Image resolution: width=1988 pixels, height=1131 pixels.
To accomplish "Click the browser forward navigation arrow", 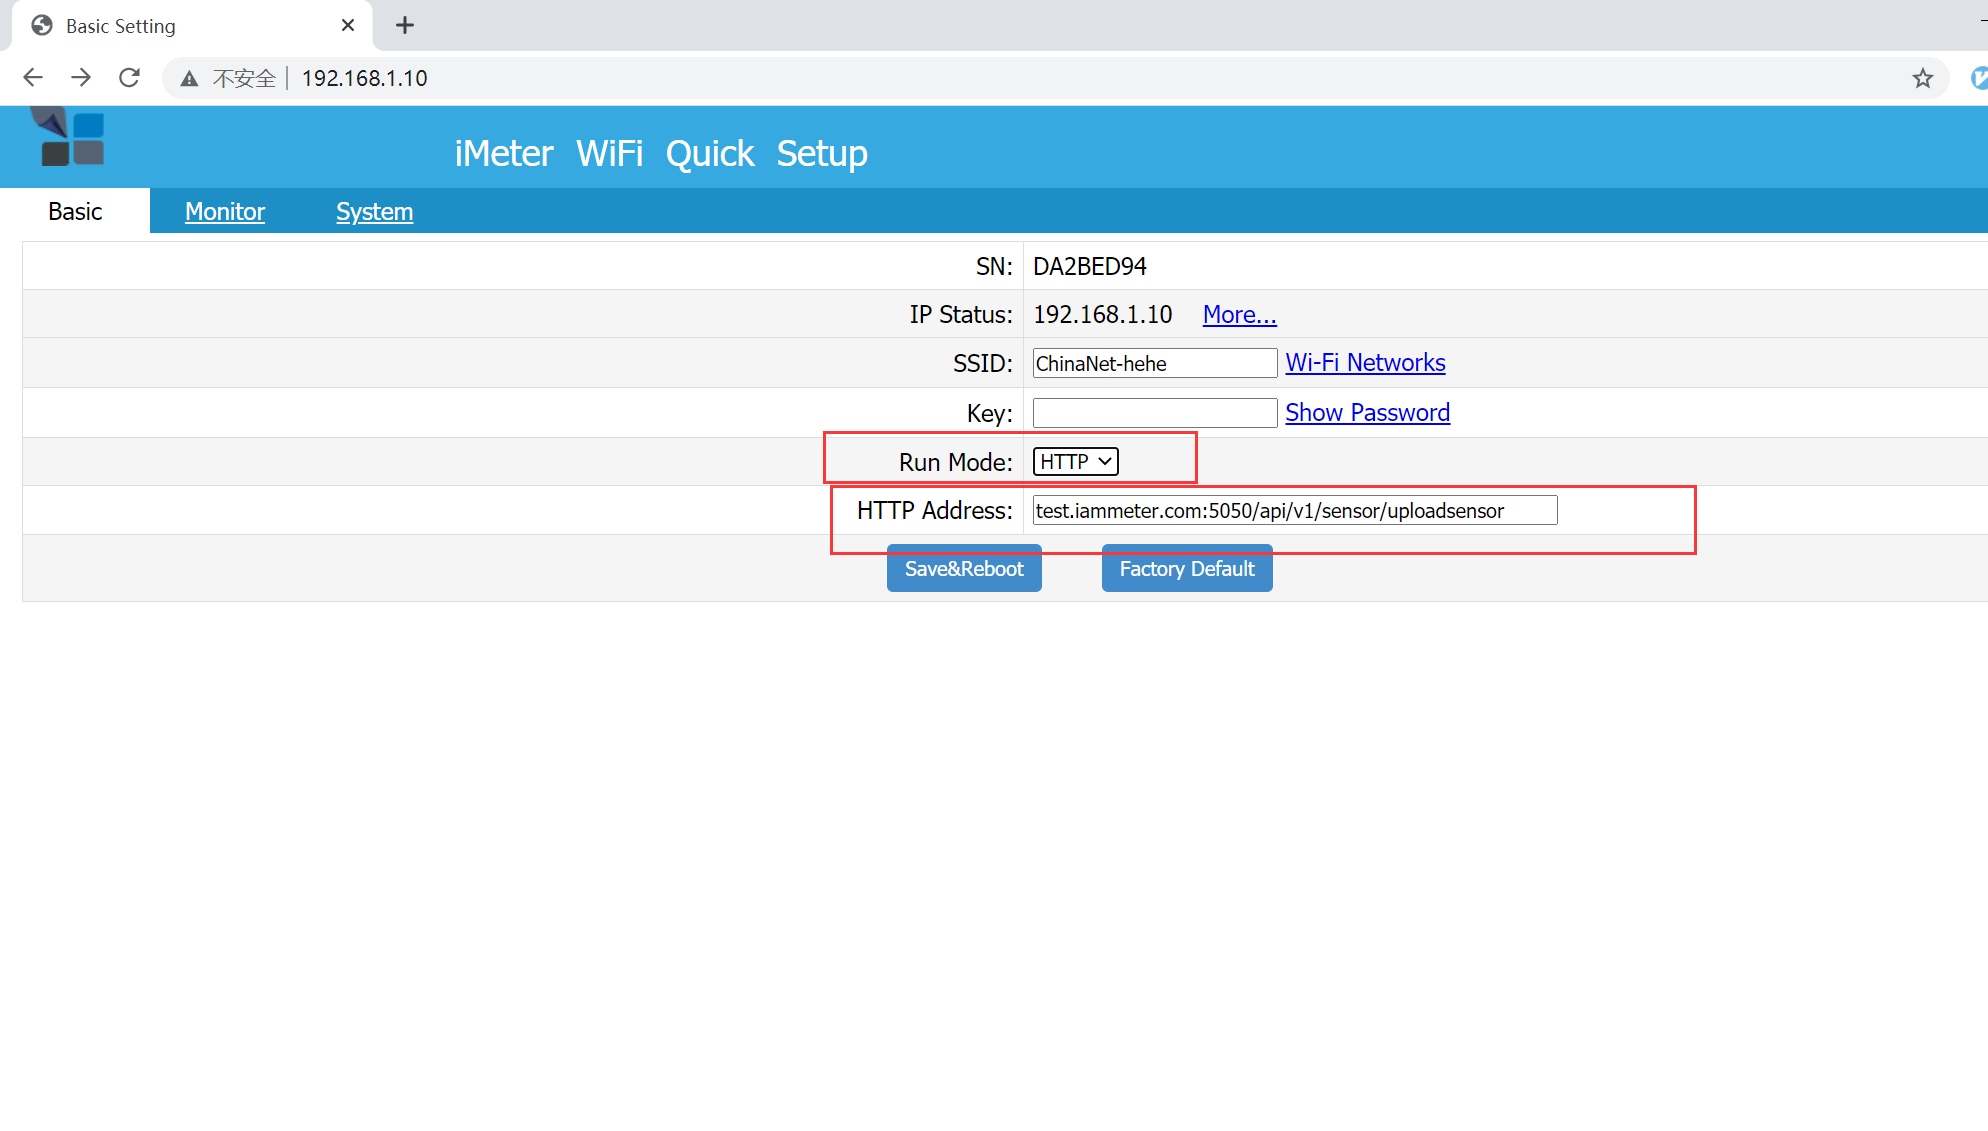I will [81, 77].
